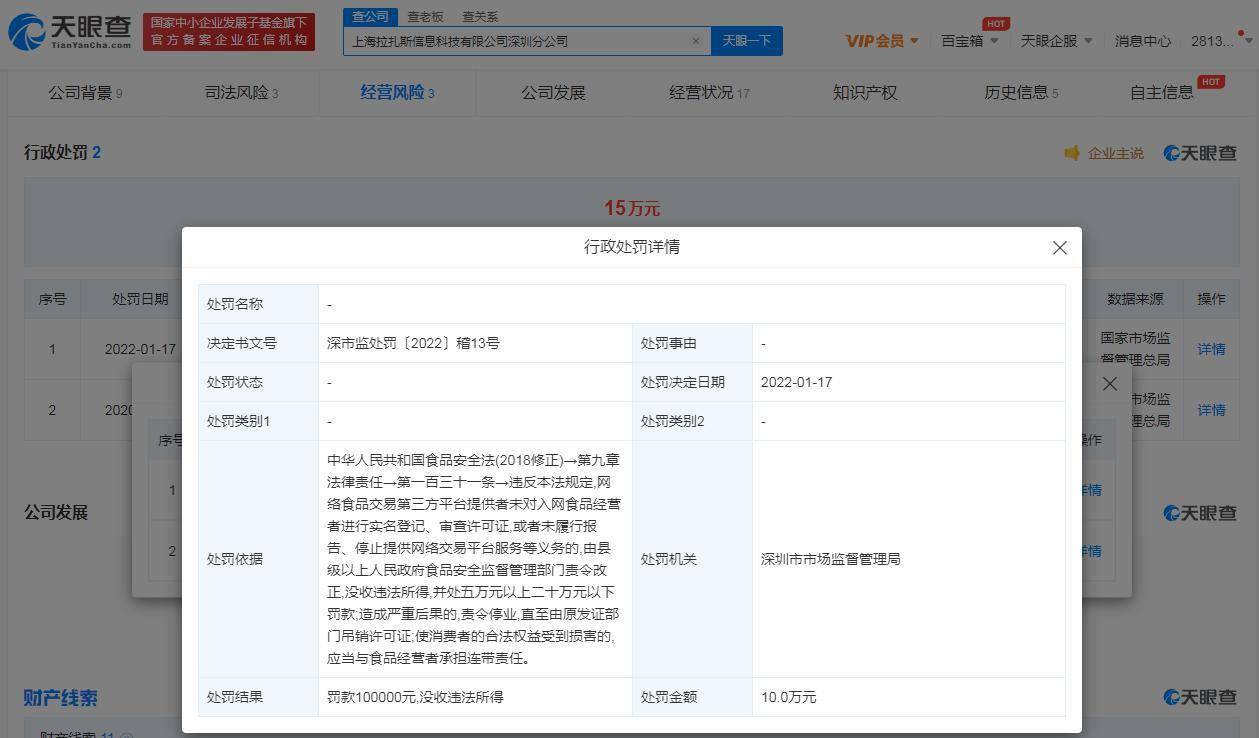Viewport: 1259px width, 738px height.
Task: Click the 天眼查 watermark logo beside 企业主说
Action: pos(1200,153)
